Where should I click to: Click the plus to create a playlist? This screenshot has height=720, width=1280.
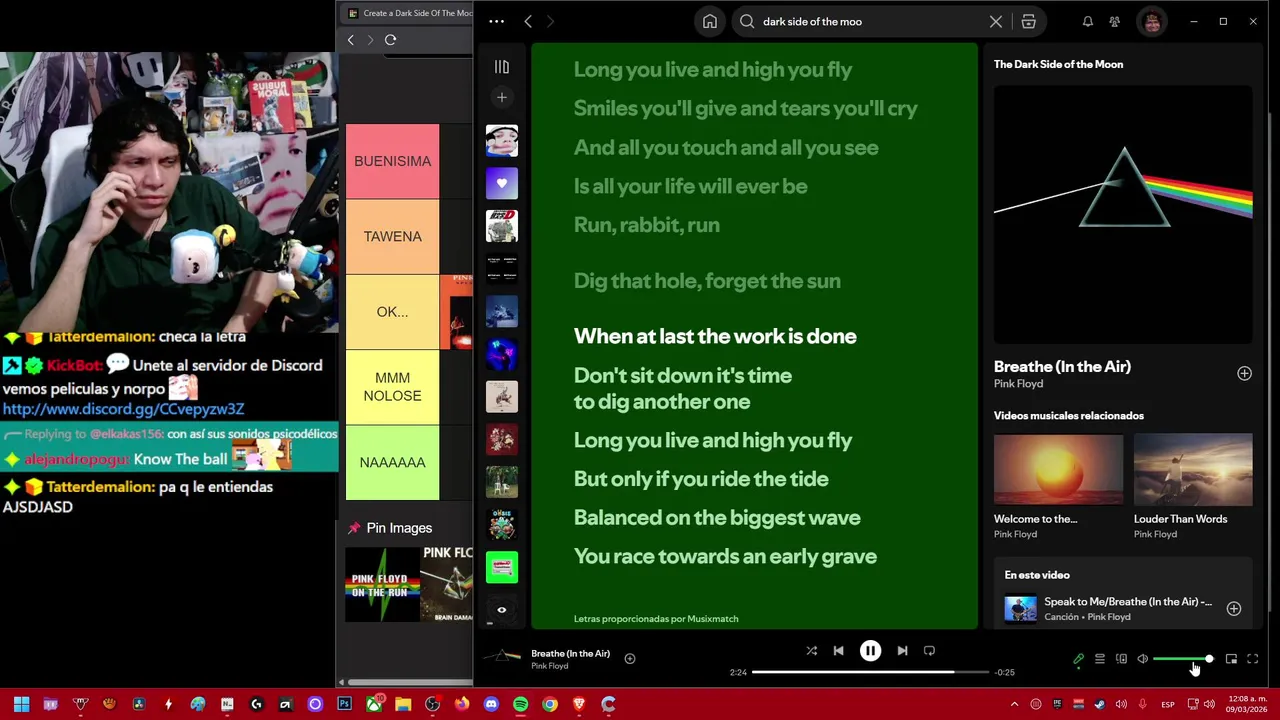(502, 97)
